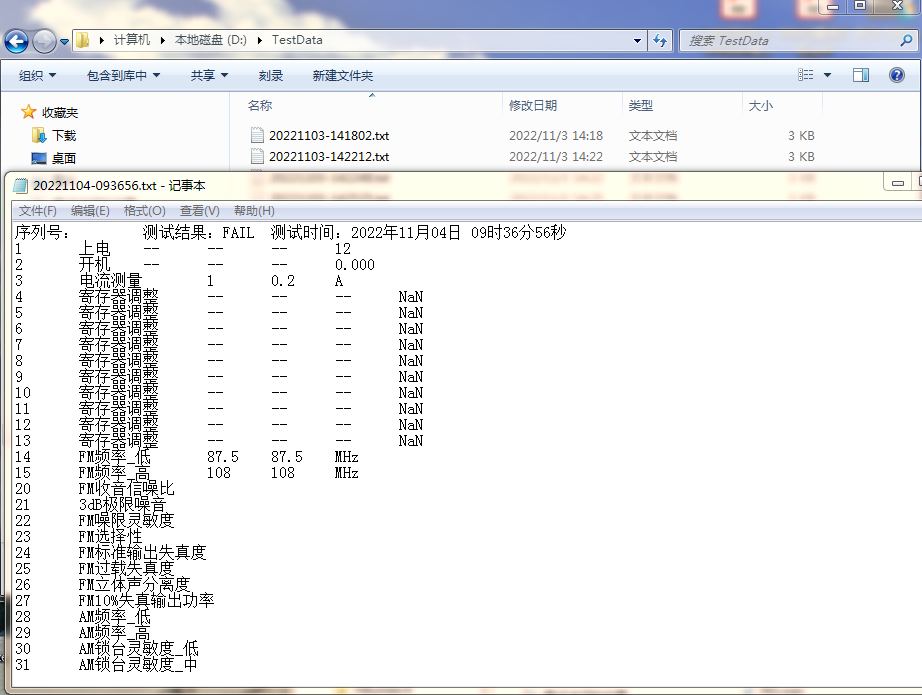
Task: Open the 文件(F) menu in Notepad
Action: [38, 210]
